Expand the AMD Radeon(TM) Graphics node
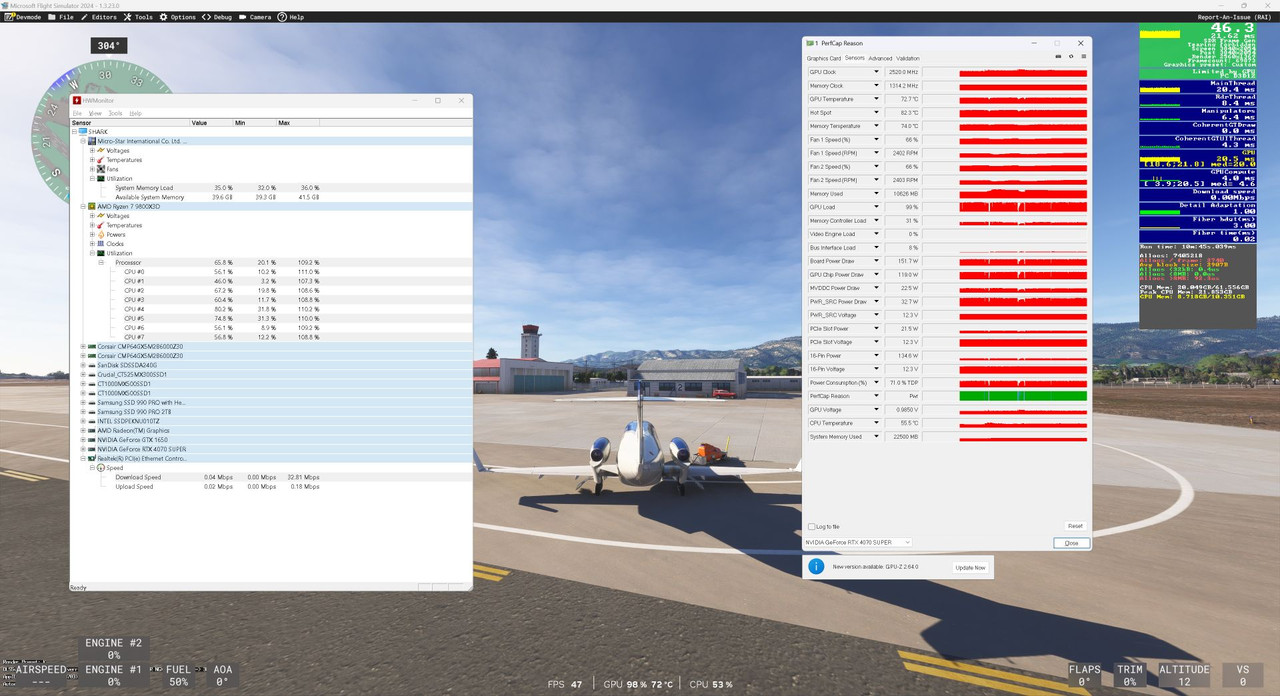Image resolution: width=1280 pixels, height=696 pixels. point(83,431)
